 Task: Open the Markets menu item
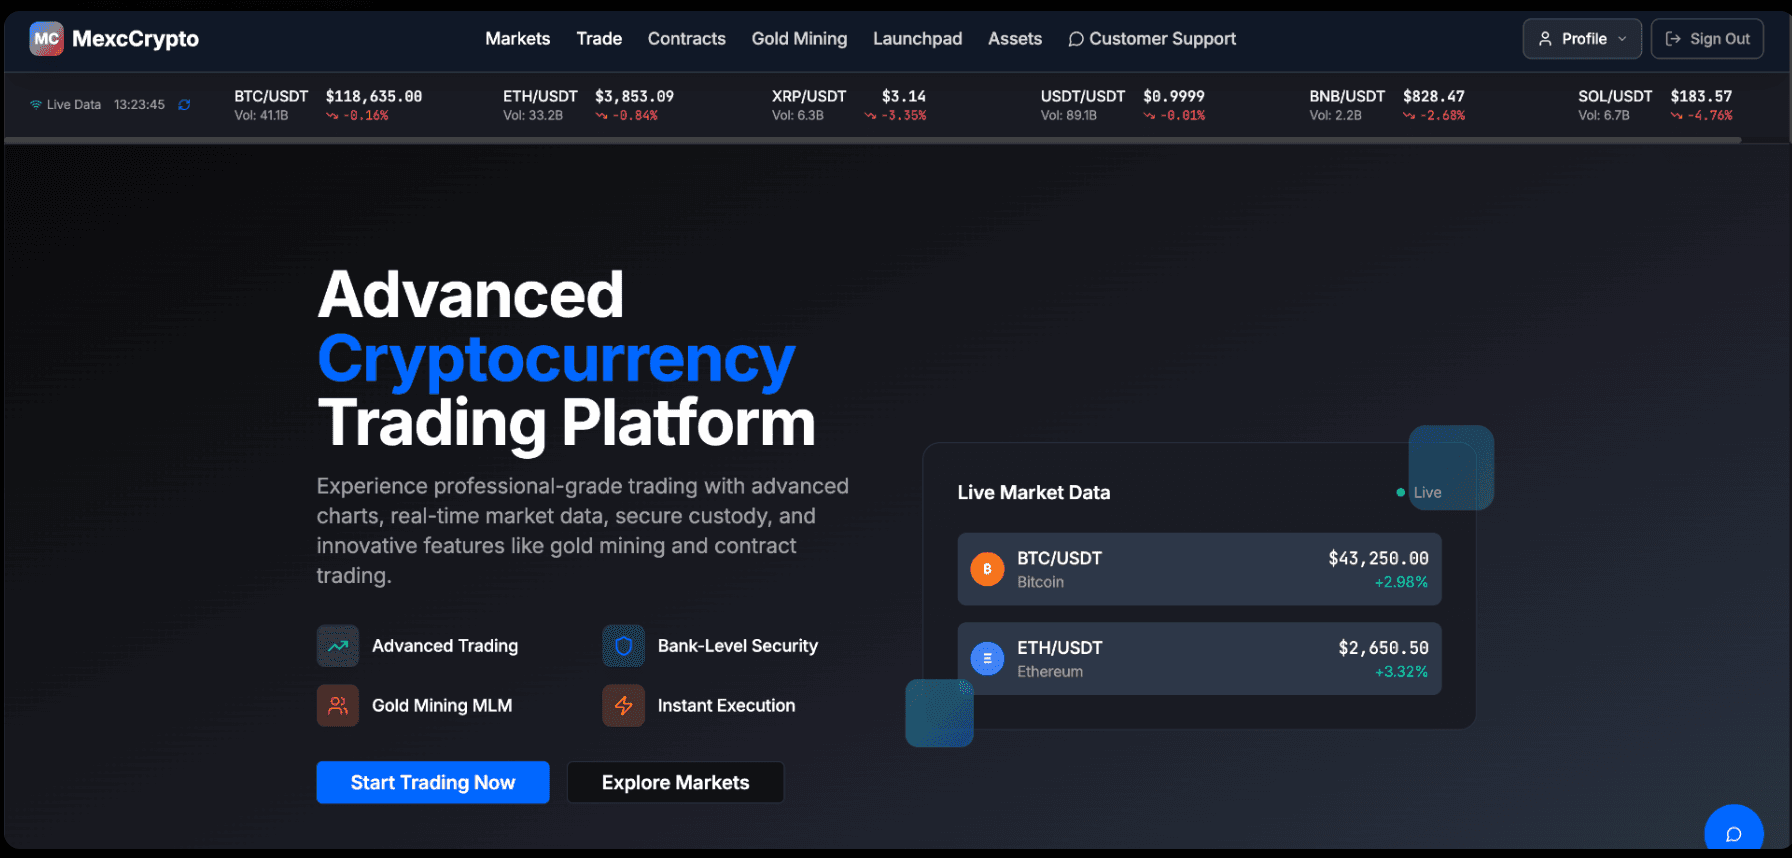click(x=518, y=39)
